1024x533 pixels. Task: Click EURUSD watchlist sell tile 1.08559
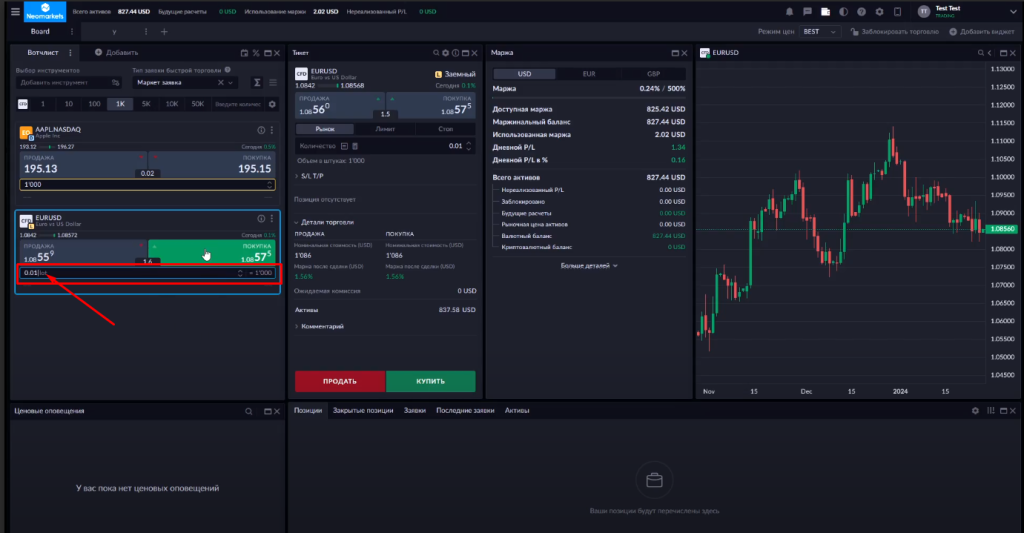pos(82,253)
